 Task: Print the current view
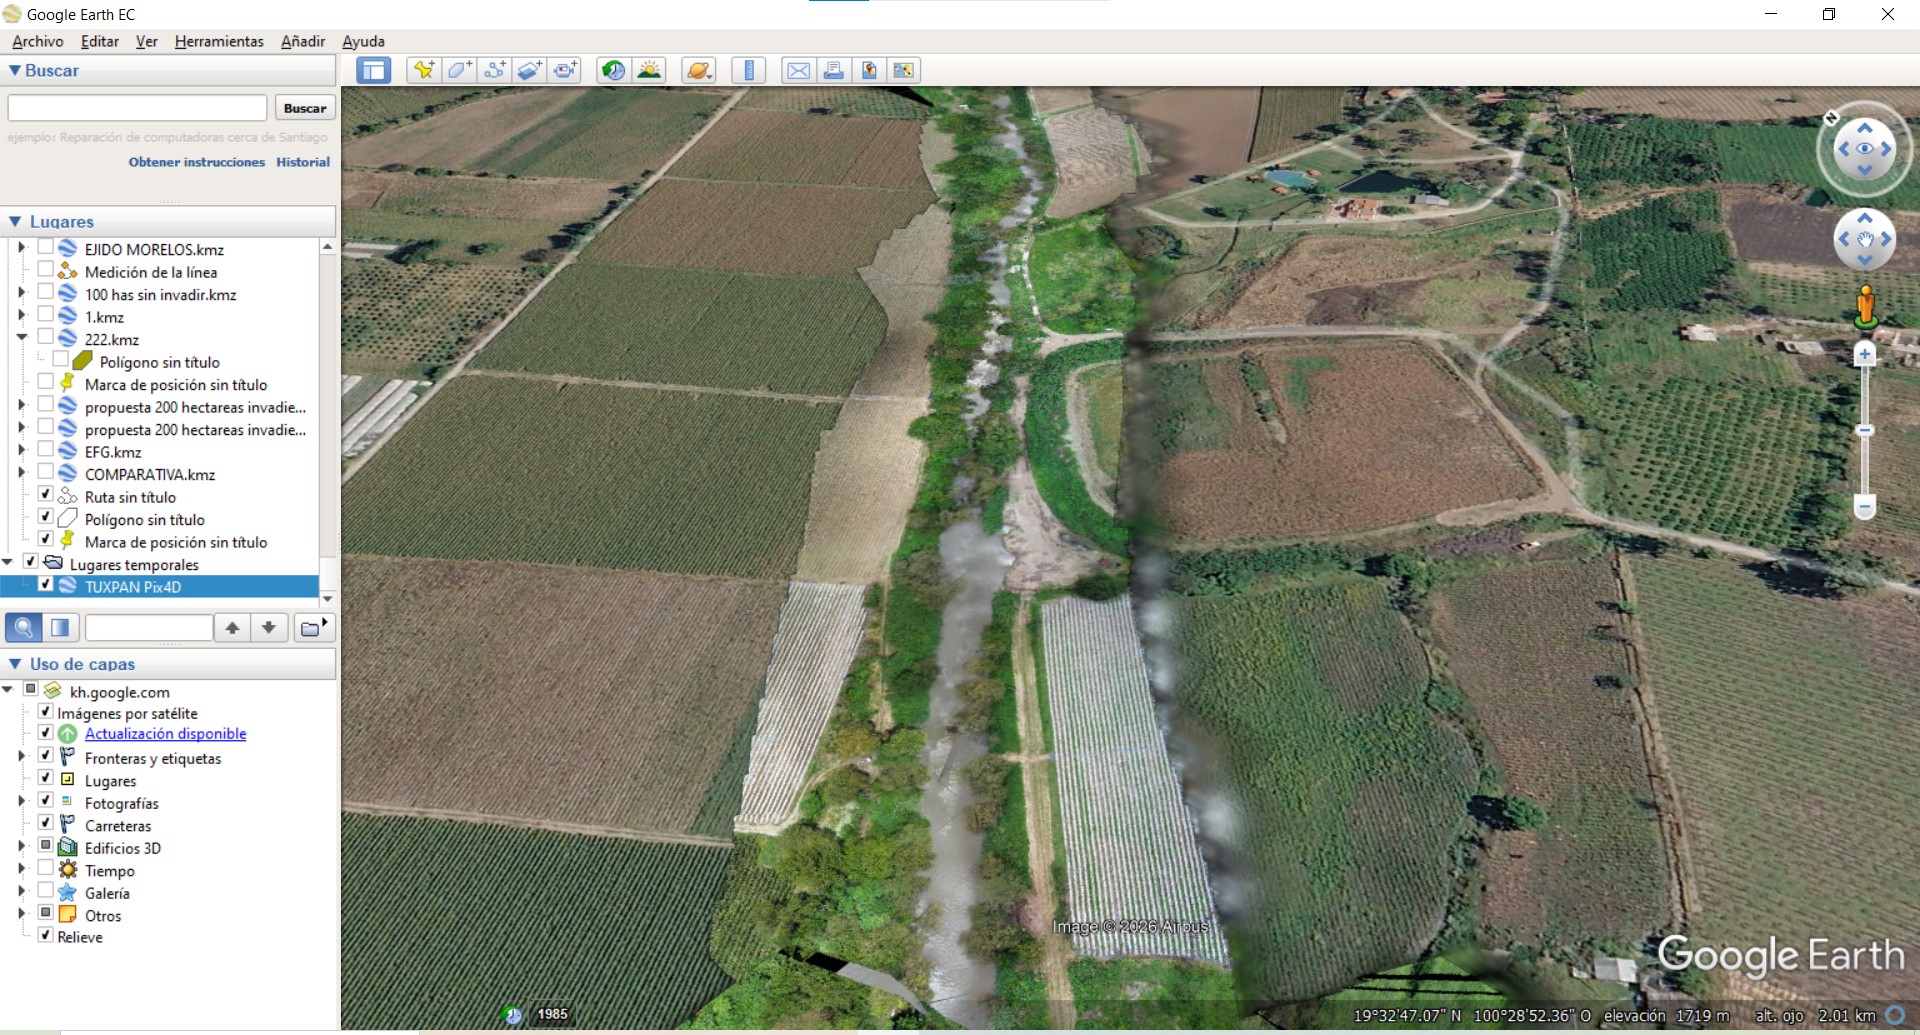coord(833,70)
